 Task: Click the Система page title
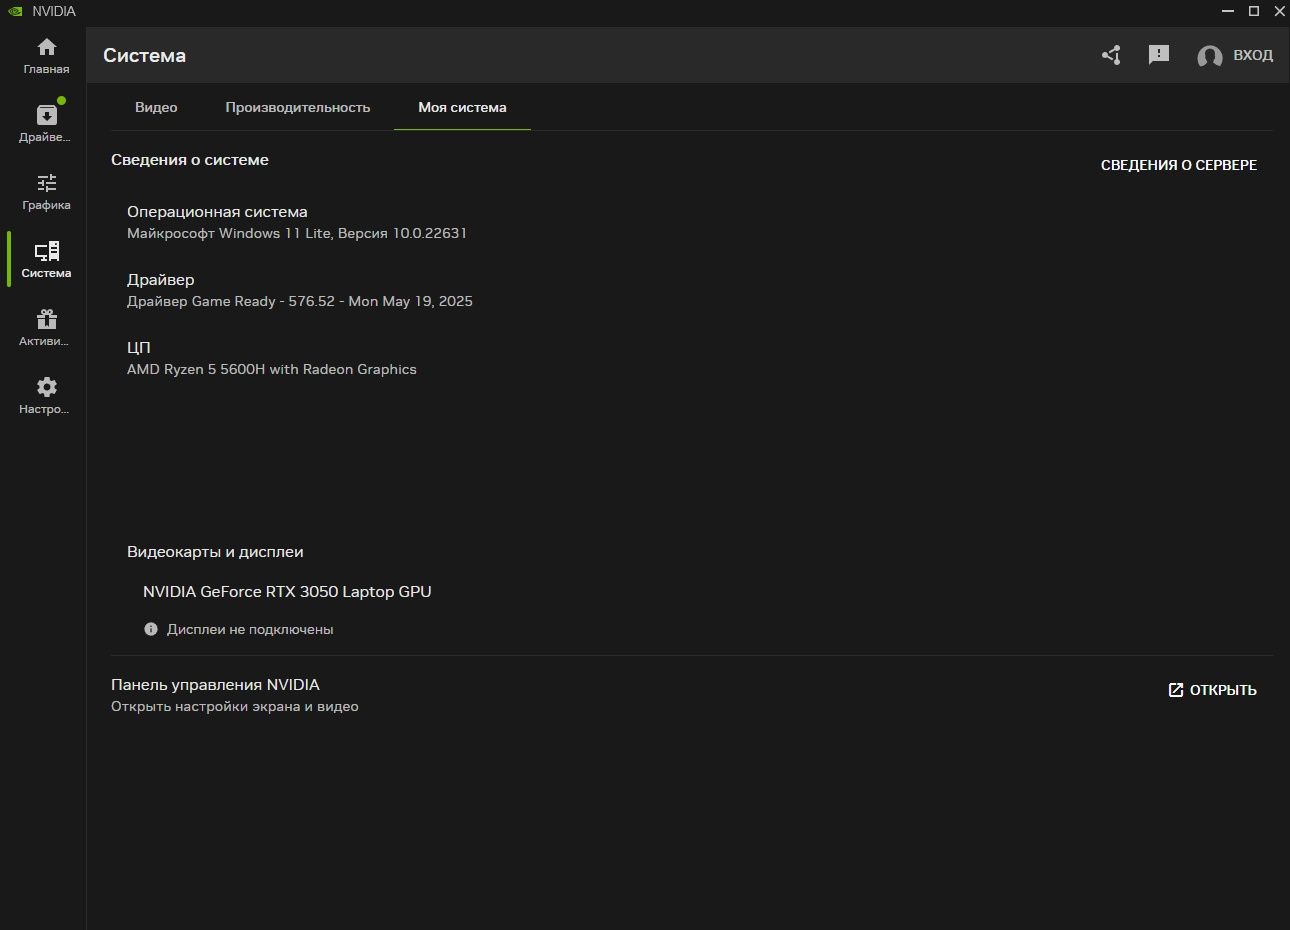click(x=145, y=56)
